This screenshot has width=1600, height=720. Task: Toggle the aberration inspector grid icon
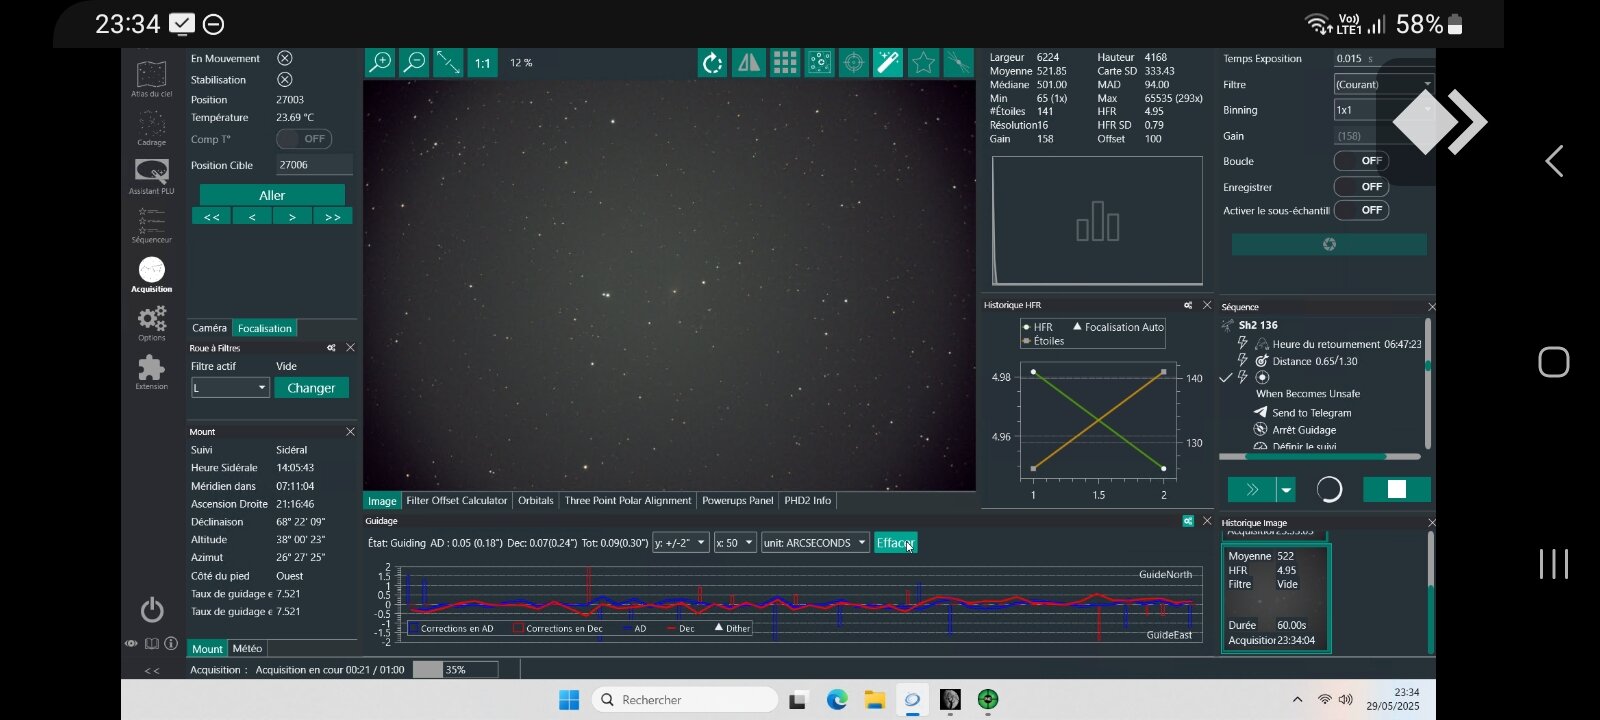tap(784, 63)
